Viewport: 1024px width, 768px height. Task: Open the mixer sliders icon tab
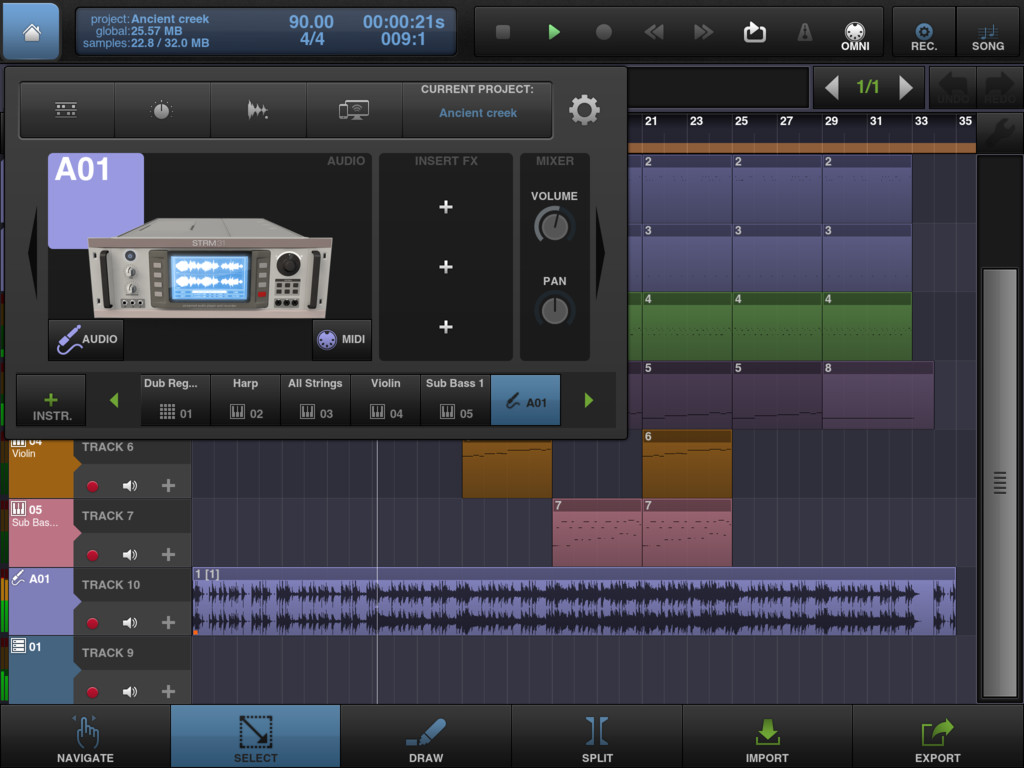(67, 110)
